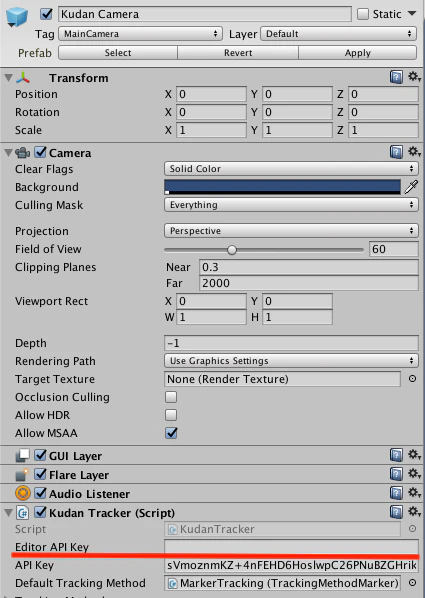Screen dimensions: 425x598
Task: Open Kudan Tracker help icon
Action: (x=396, y=512)
